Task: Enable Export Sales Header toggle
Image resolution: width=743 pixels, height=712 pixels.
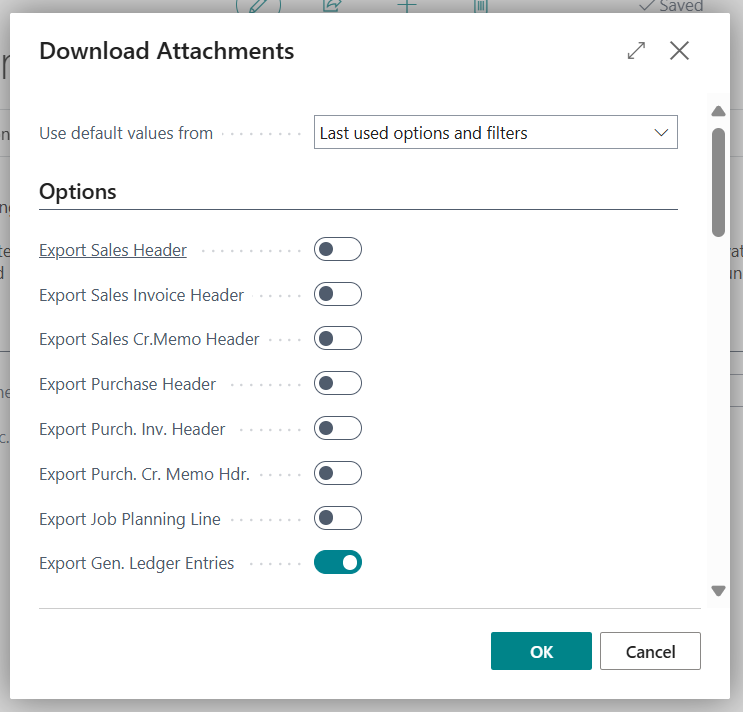Action: [x=338, y=249]
